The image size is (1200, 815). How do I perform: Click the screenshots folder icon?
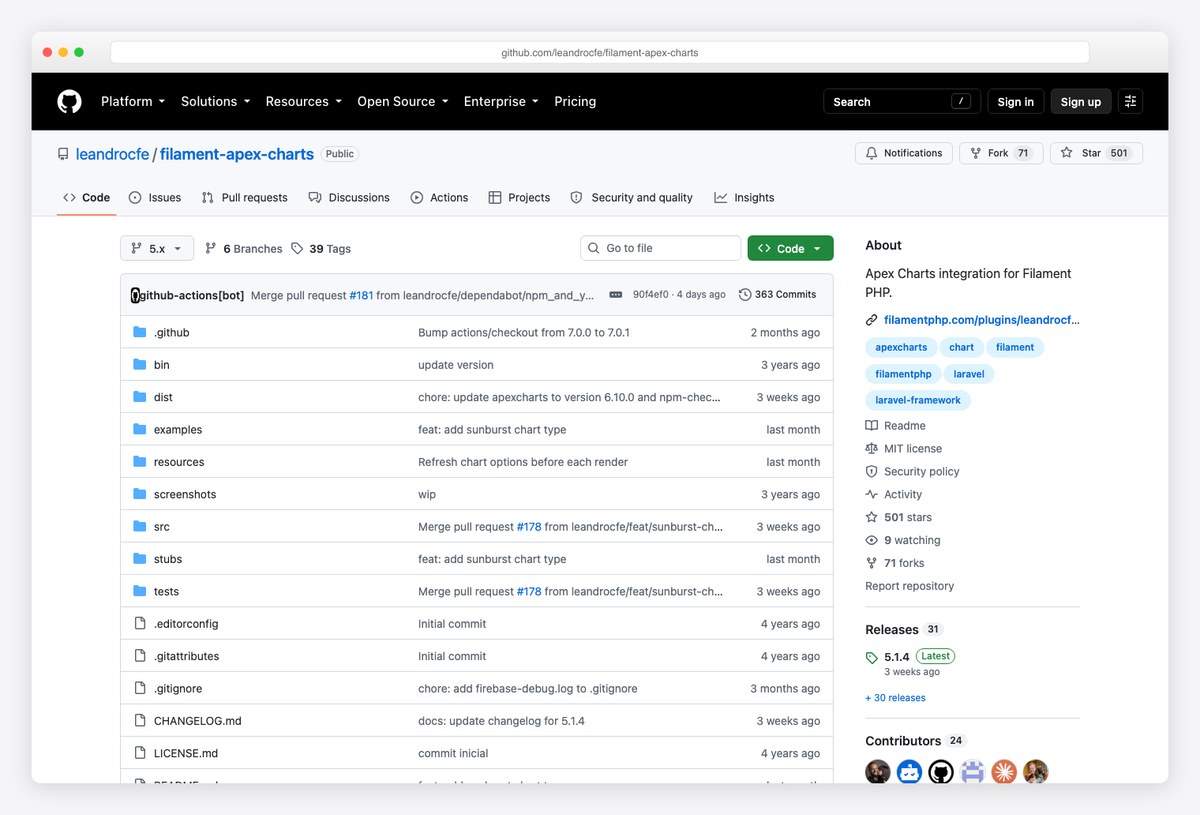point(140,494)
